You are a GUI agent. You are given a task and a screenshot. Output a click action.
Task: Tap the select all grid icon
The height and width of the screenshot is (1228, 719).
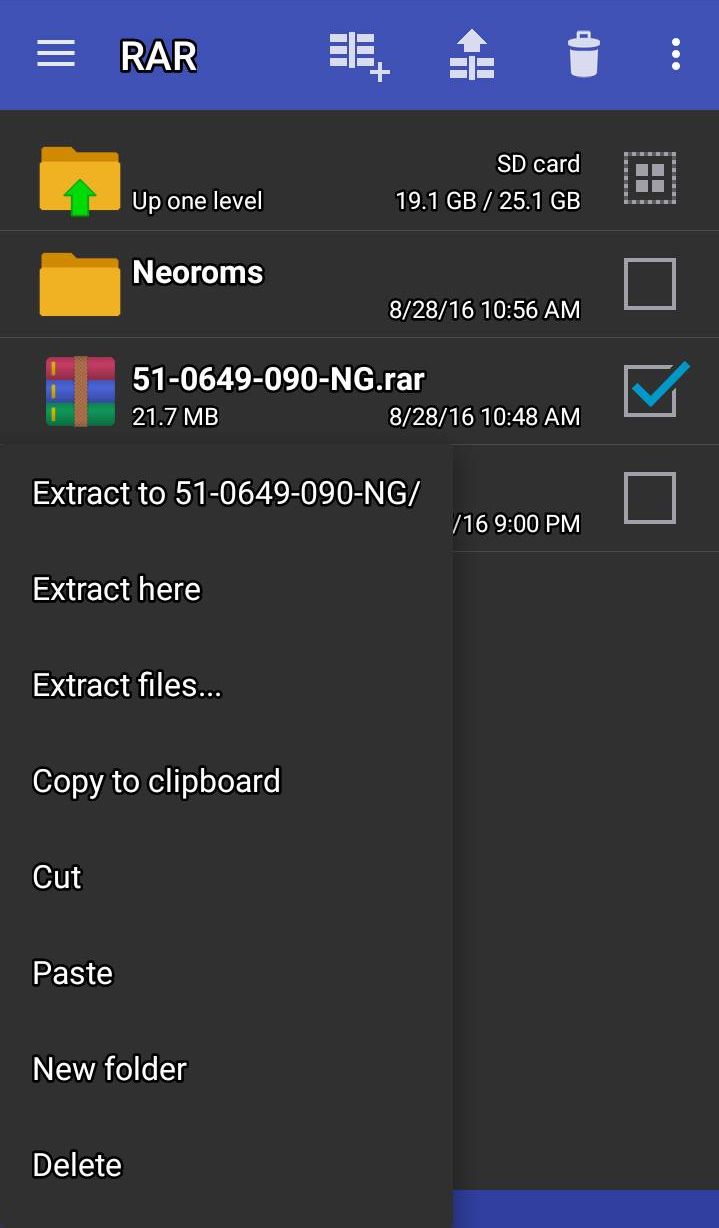650,178
